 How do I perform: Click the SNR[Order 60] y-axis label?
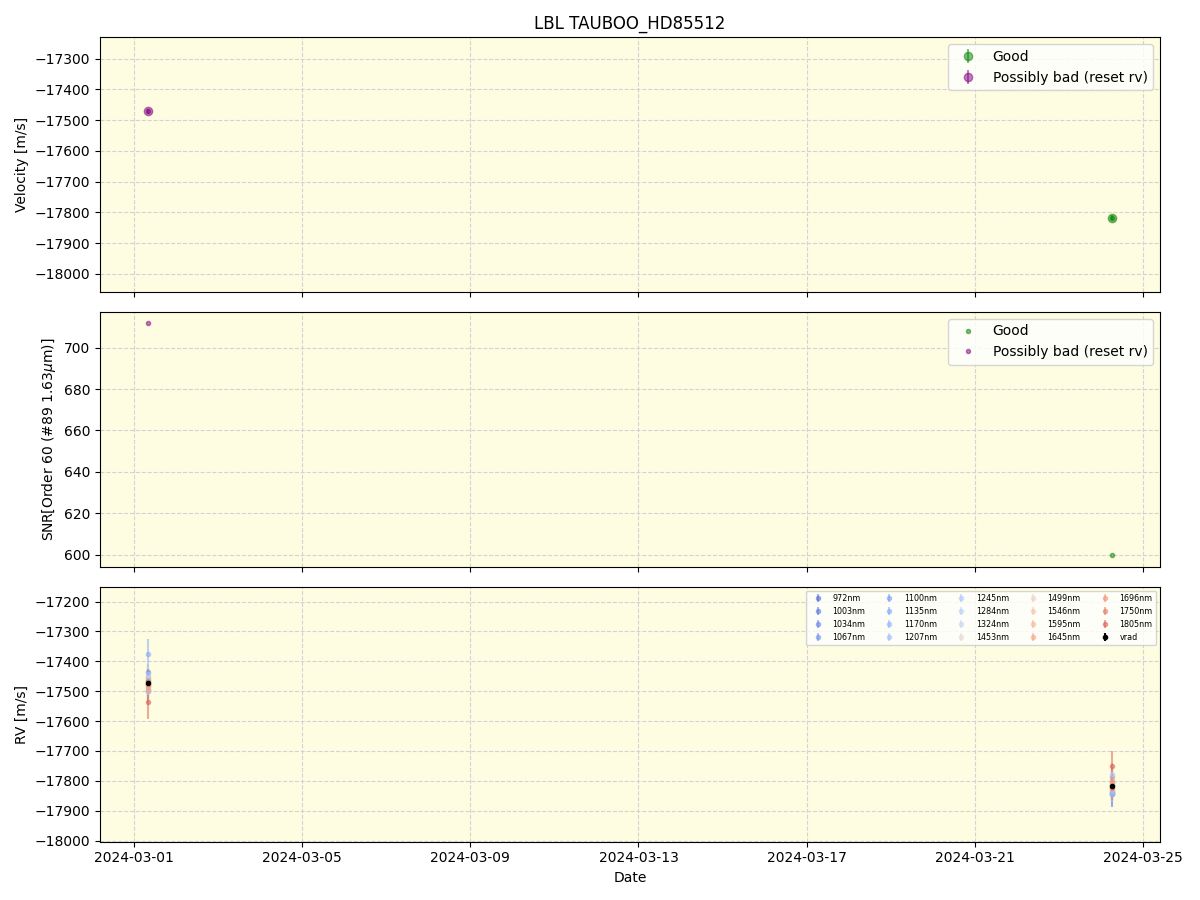coord(48,439)
